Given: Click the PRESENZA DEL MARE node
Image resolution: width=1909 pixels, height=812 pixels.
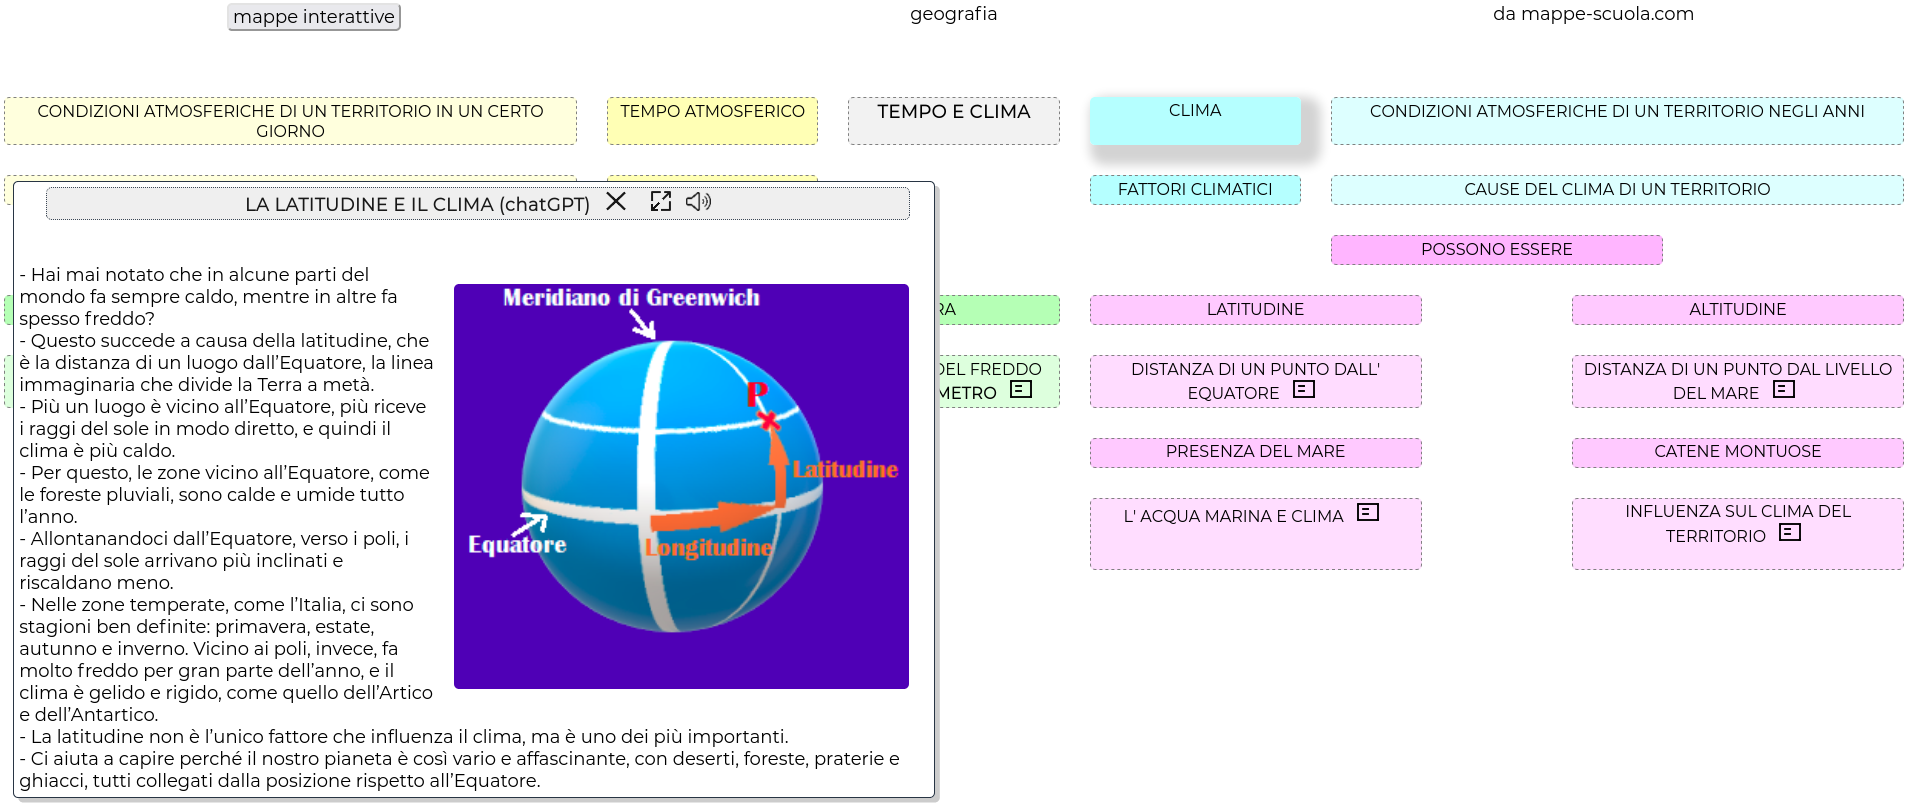Looking at the screenshot, I should (x=1256, y=452).
